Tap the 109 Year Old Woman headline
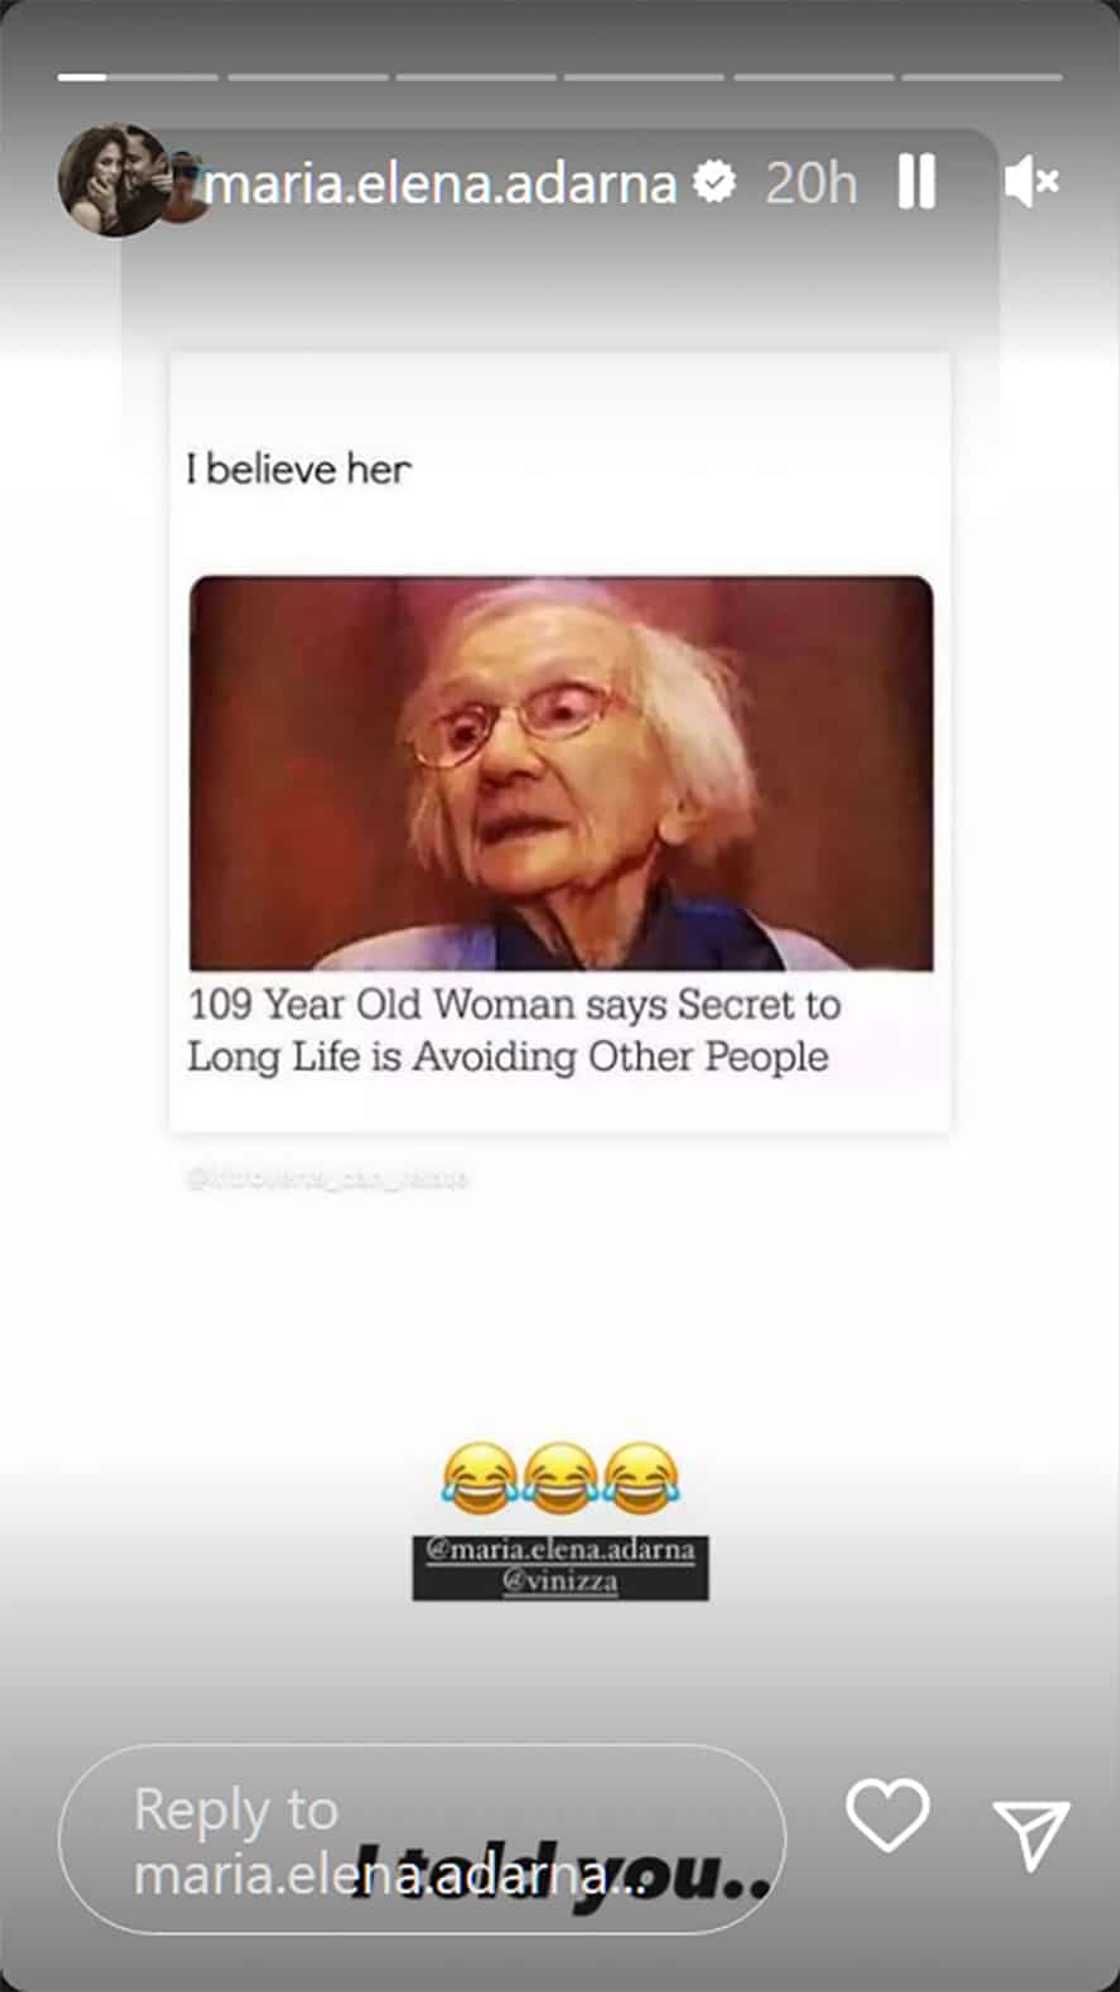Viewport: 1120px width, 1992px height. coord(513,1031)
